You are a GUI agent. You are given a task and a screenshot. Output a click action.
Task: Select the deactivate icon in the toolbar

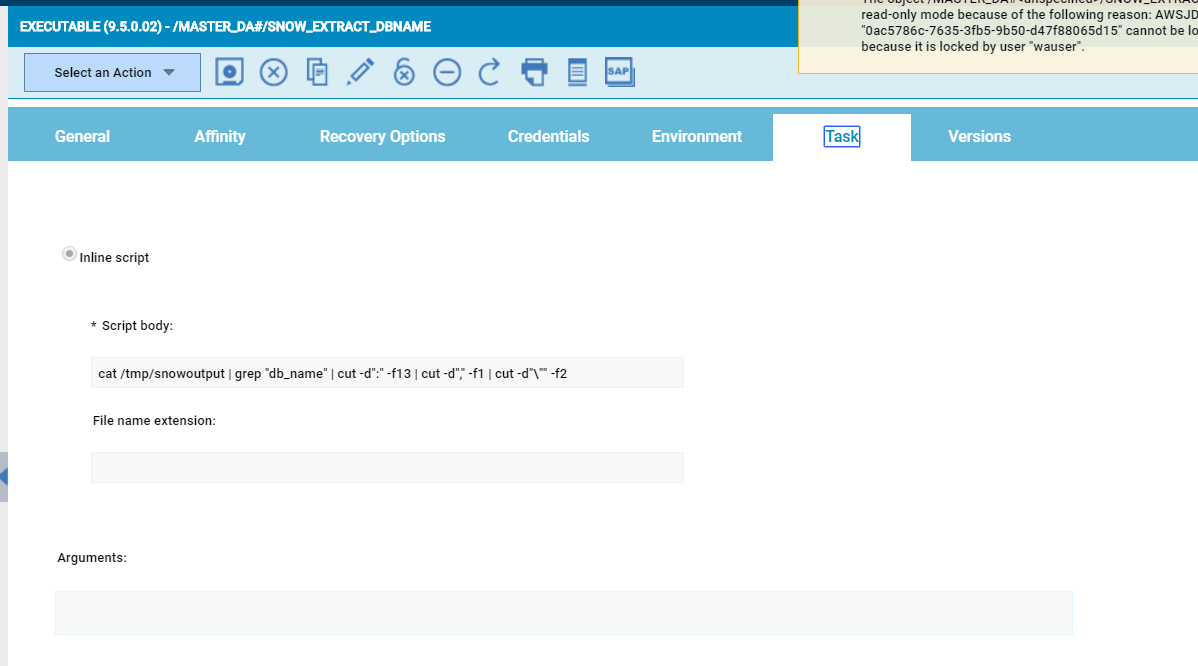[447, 71]
